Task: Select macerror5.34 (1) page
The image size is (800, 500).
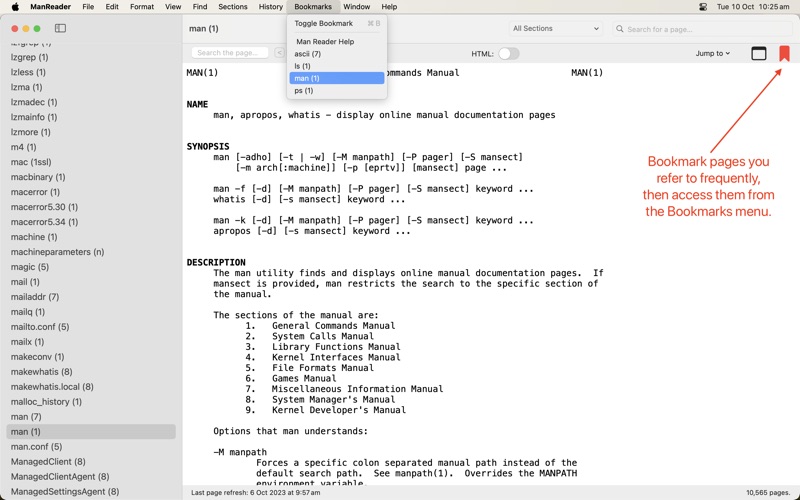Action: 91,222
